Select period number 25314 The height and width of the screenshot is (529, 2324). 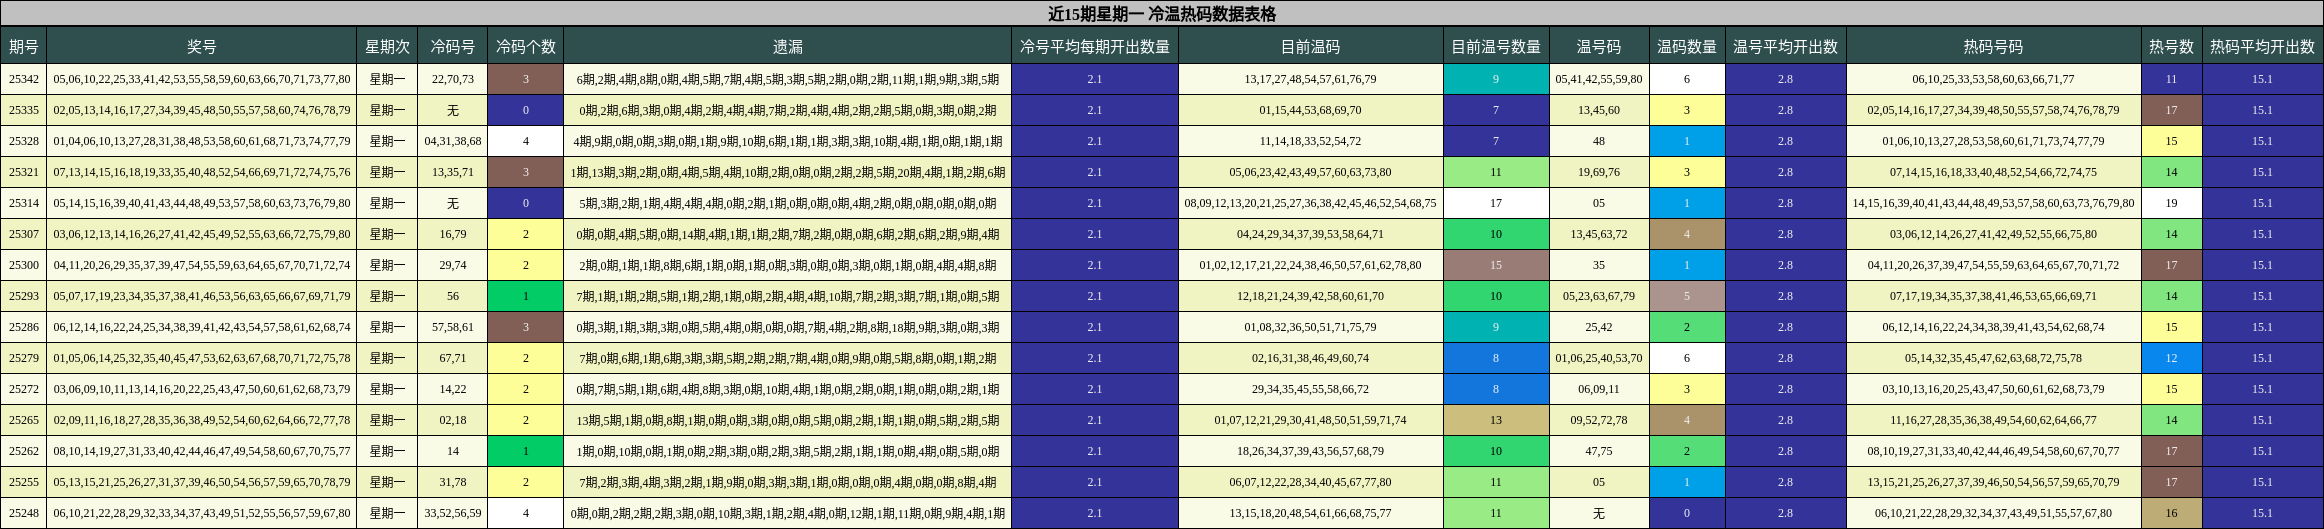click(24, 203)
